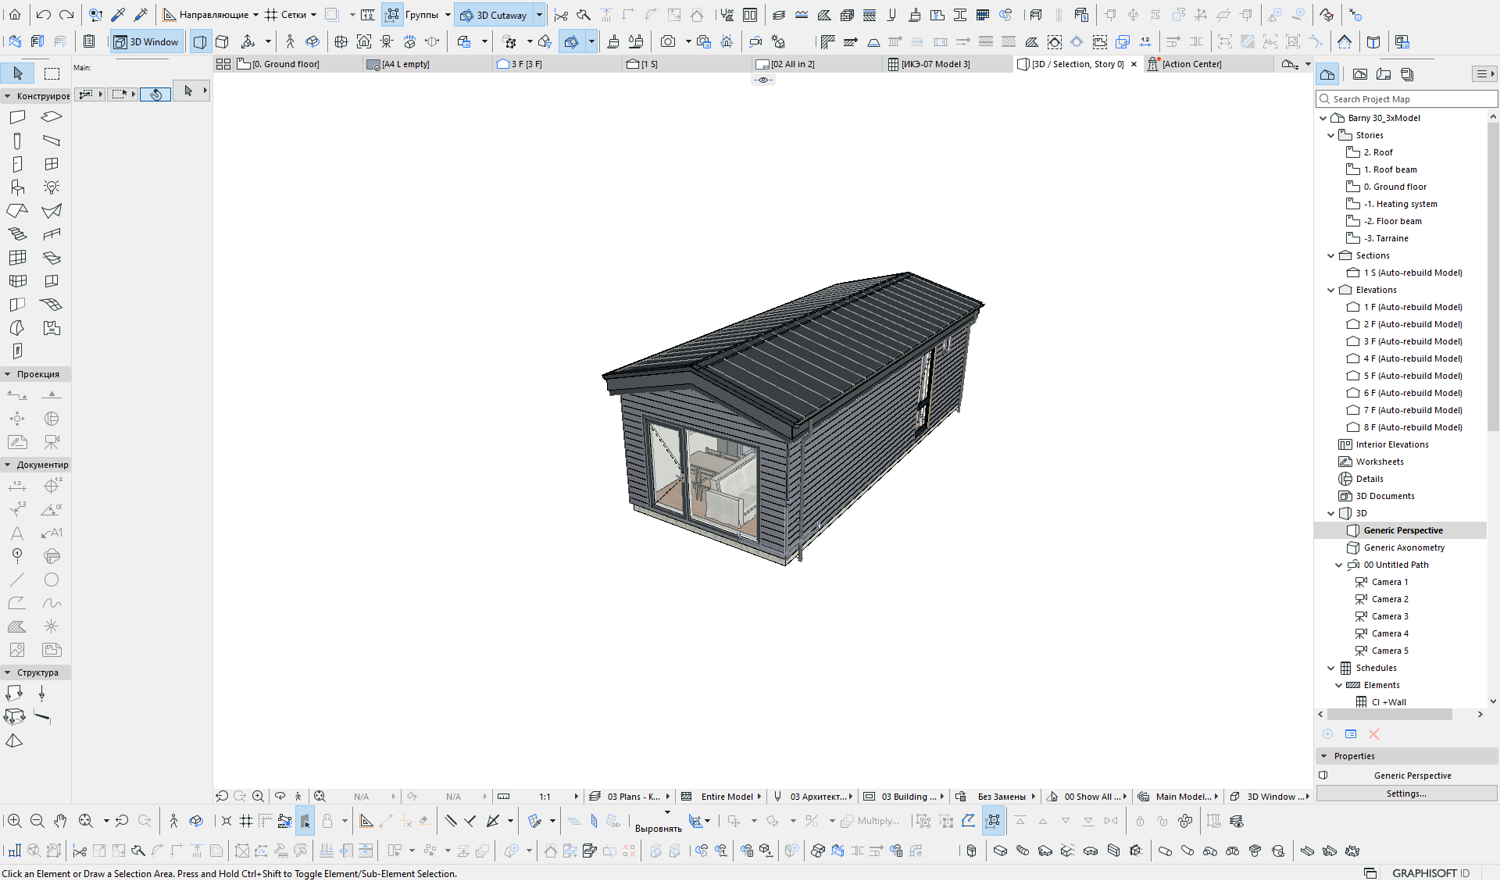Select the Arrow selection tool

coord(17,73)
